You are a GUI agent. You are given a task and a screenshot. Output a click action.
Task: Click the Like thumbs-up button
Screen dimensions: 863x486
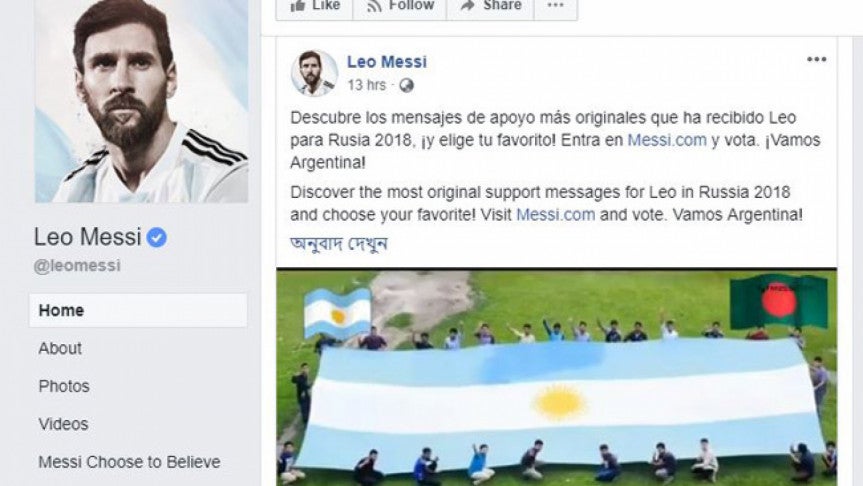[314, 7]
